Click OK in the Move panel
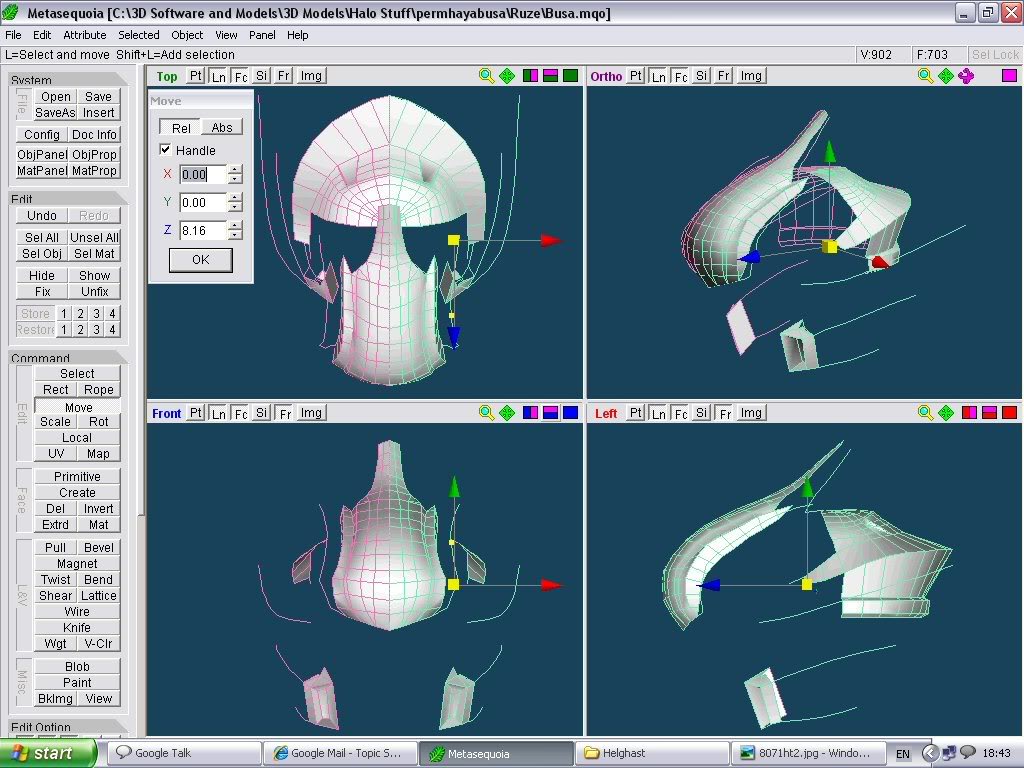Viewport: 1024px width, 768px height. pyautogui.click(x=200, y=259)
